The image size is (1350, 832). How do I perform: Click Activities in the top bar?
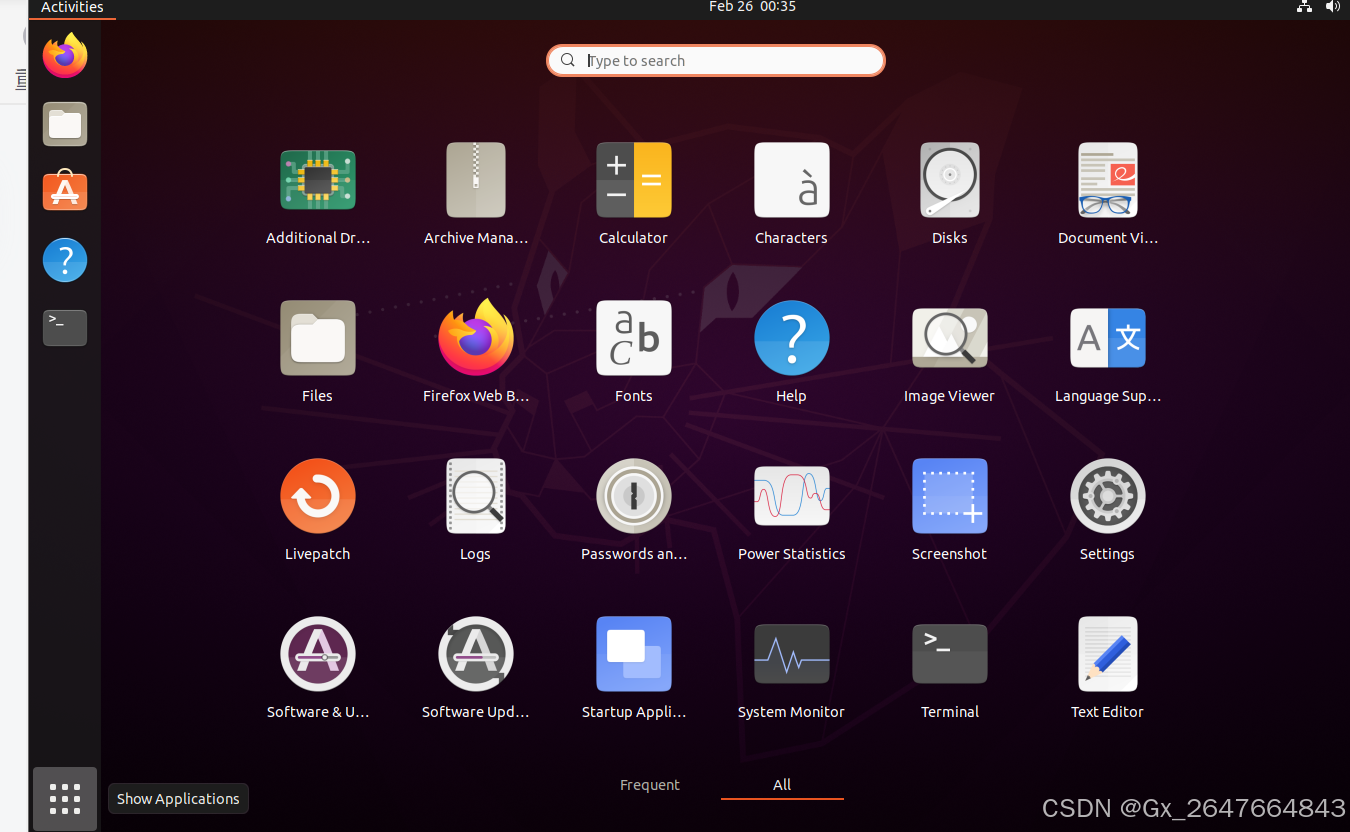click(x=72, y=8)
